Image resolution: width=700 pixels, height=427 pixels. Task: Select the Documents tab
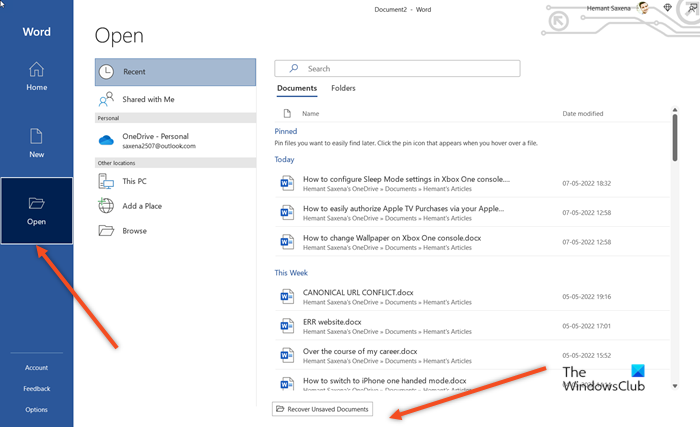[x=297, y=89]
